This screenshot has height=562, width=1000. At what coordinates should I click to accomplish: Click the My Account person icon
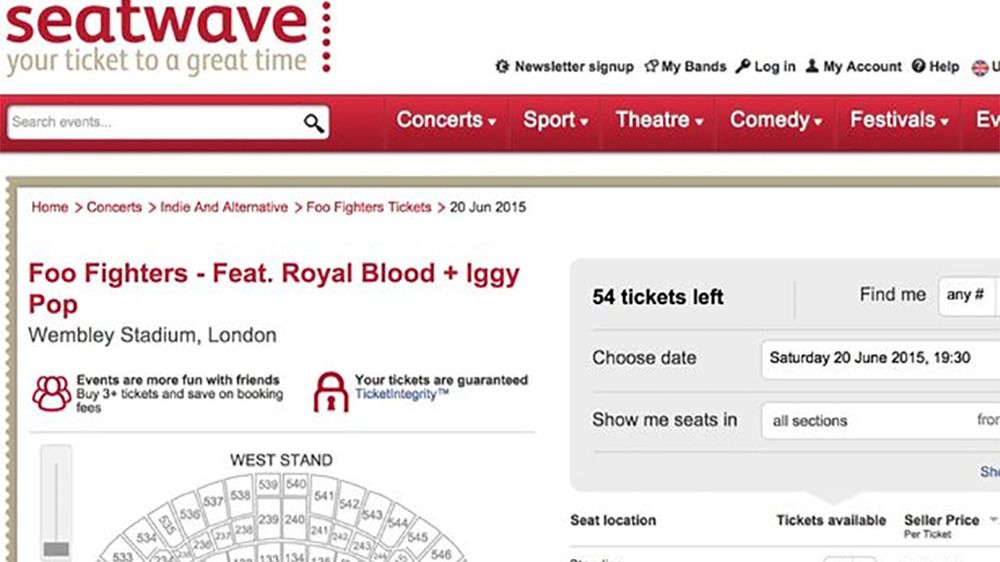pyautogui.click(x=811, y=66)
